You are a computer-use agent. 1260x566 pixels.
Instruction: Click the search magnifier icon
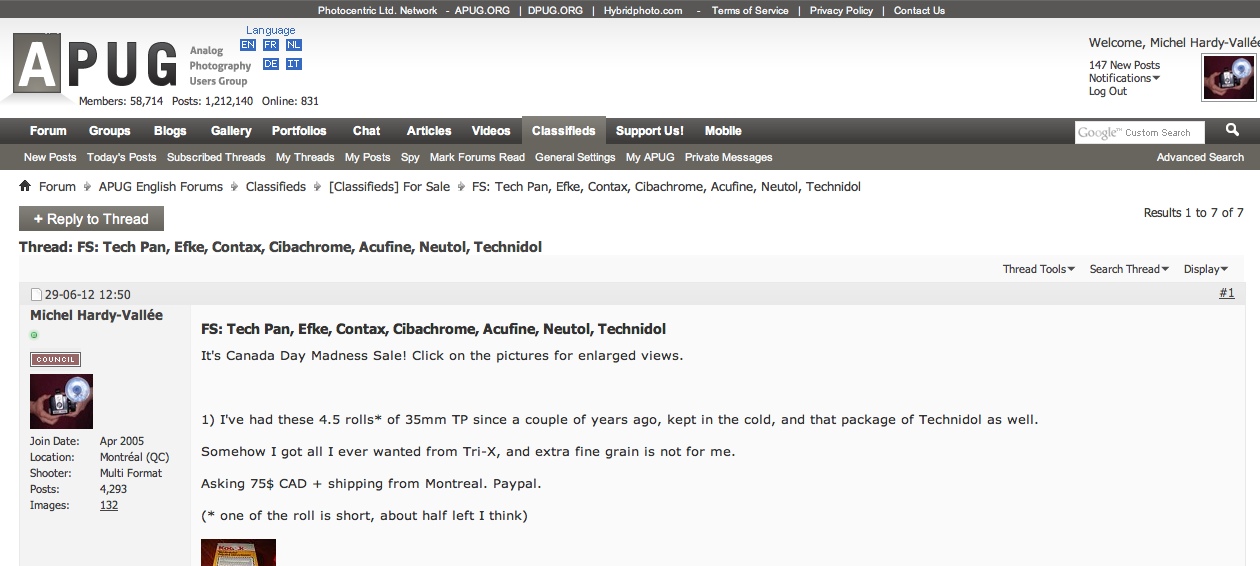pyautogui.click(x=1232, y=130)
